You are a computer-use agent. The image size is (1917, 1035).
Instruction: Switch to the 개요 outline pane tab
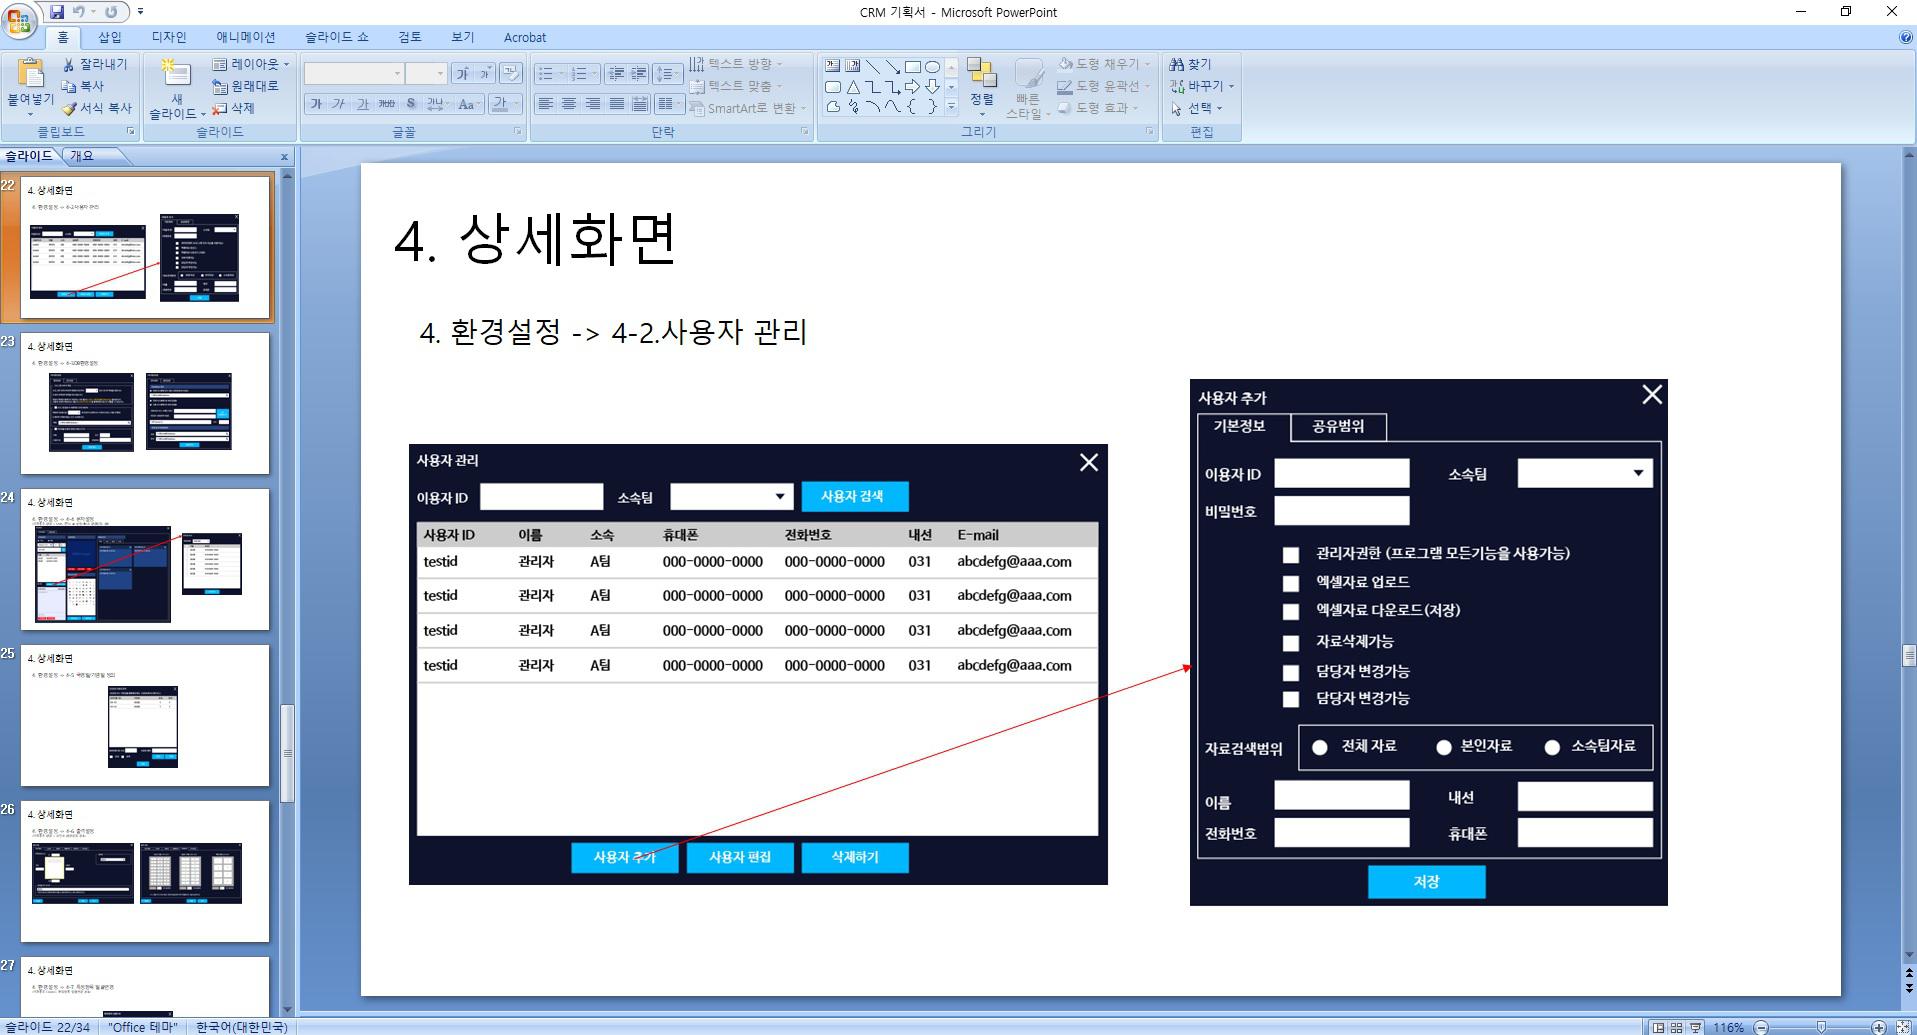[x=82, y=156]
